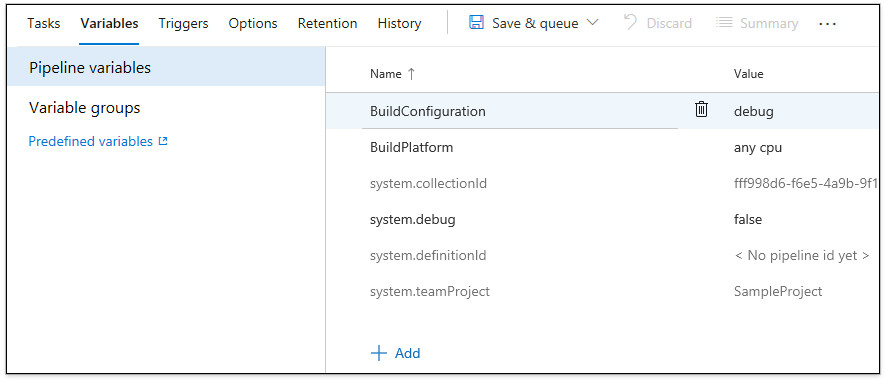Expand the Save & queue dropdown chevron
This screenshot has height=382, width=886.
click(592, 23)
